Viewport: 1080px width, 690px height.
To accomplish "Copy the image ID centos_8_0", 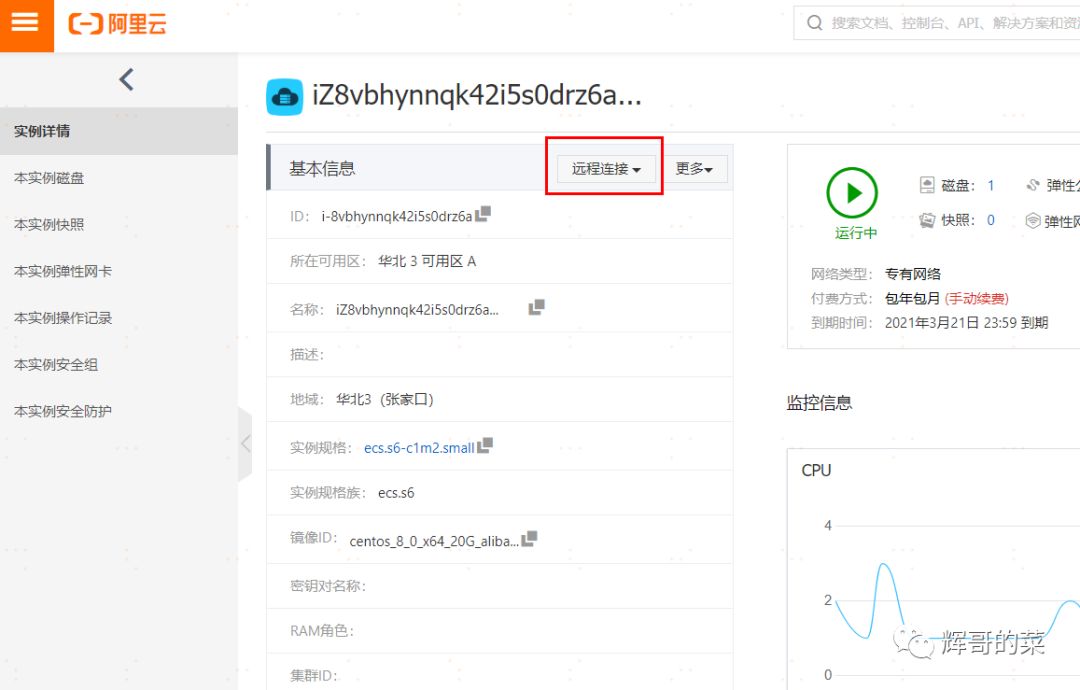I will coord(529,539).
